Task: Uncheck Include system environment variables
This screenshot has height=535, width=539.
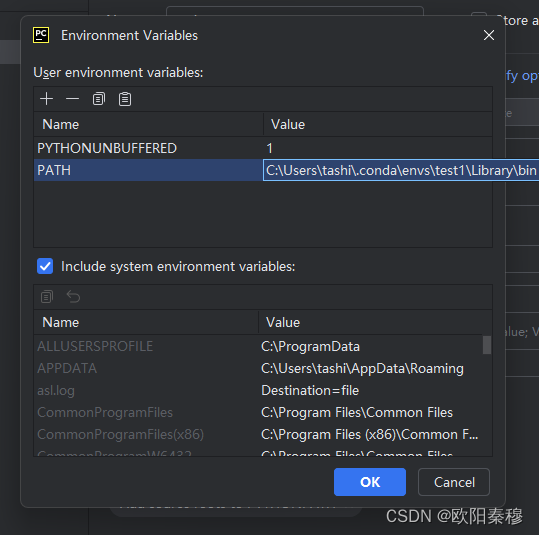Action: [45, 266]
